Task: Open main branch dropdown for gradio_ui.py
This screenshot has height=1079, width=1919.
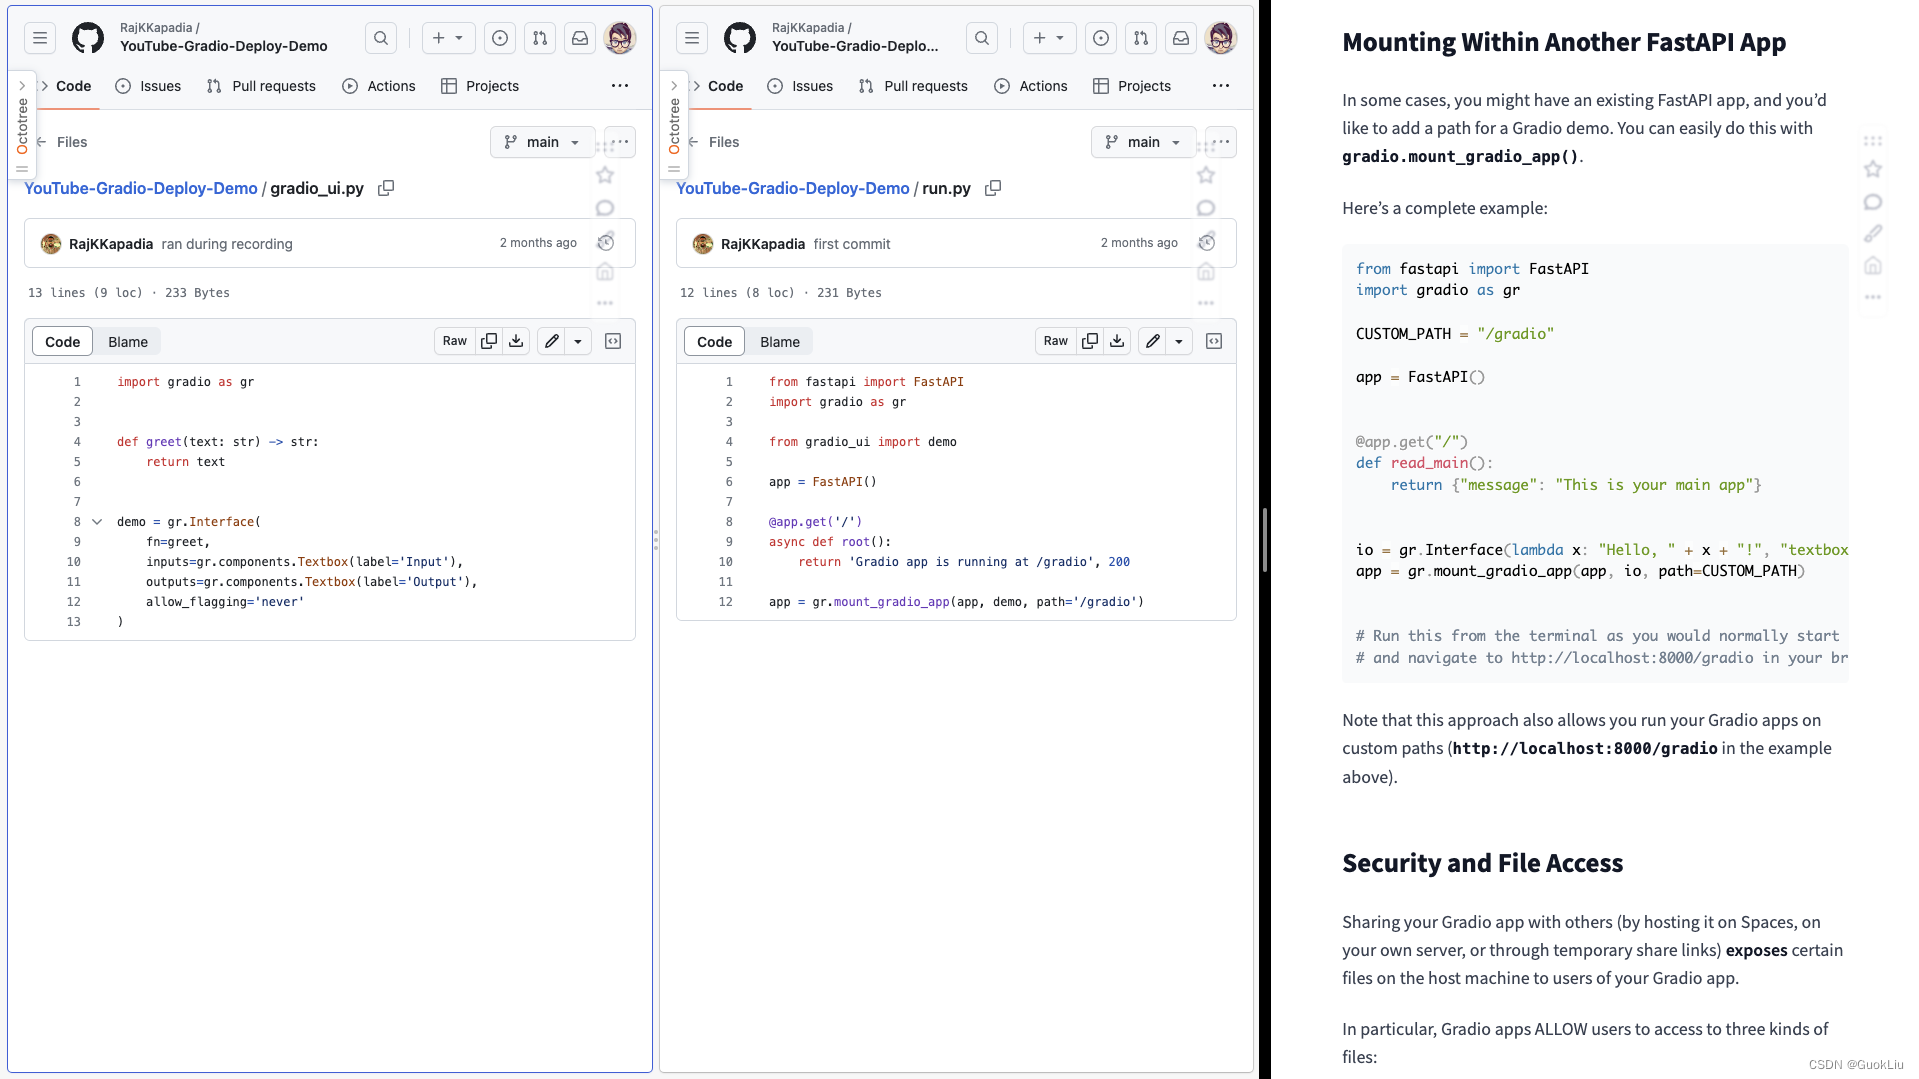Action: (x=542, y=142)
